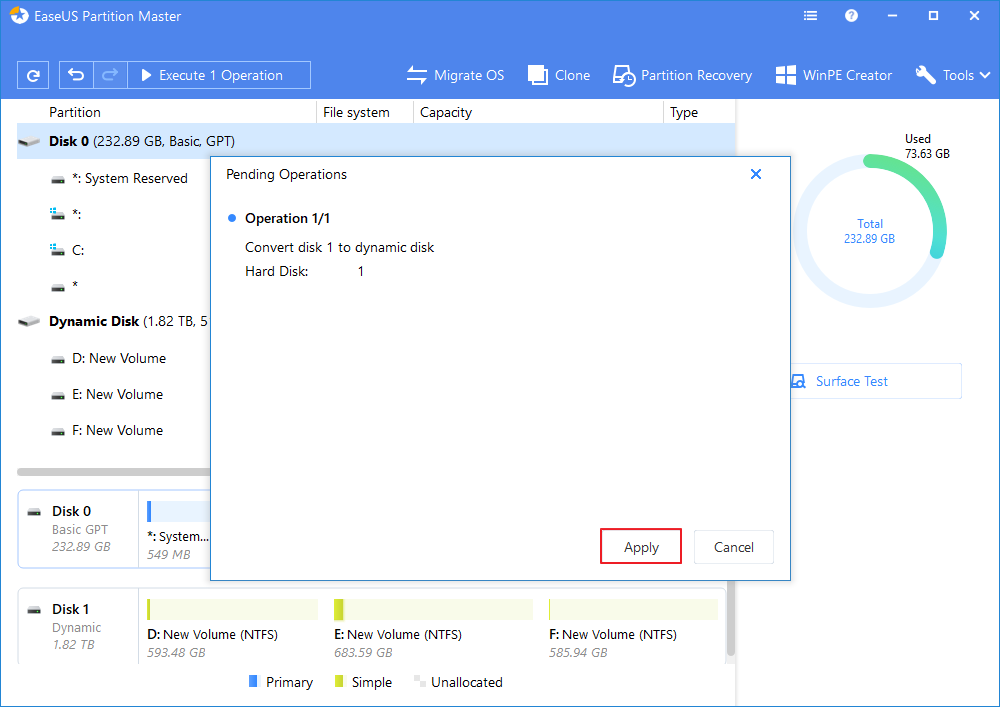The image size is (1000, 707).
Task: Apply the pending operation
Action: (x=641, y=547)
